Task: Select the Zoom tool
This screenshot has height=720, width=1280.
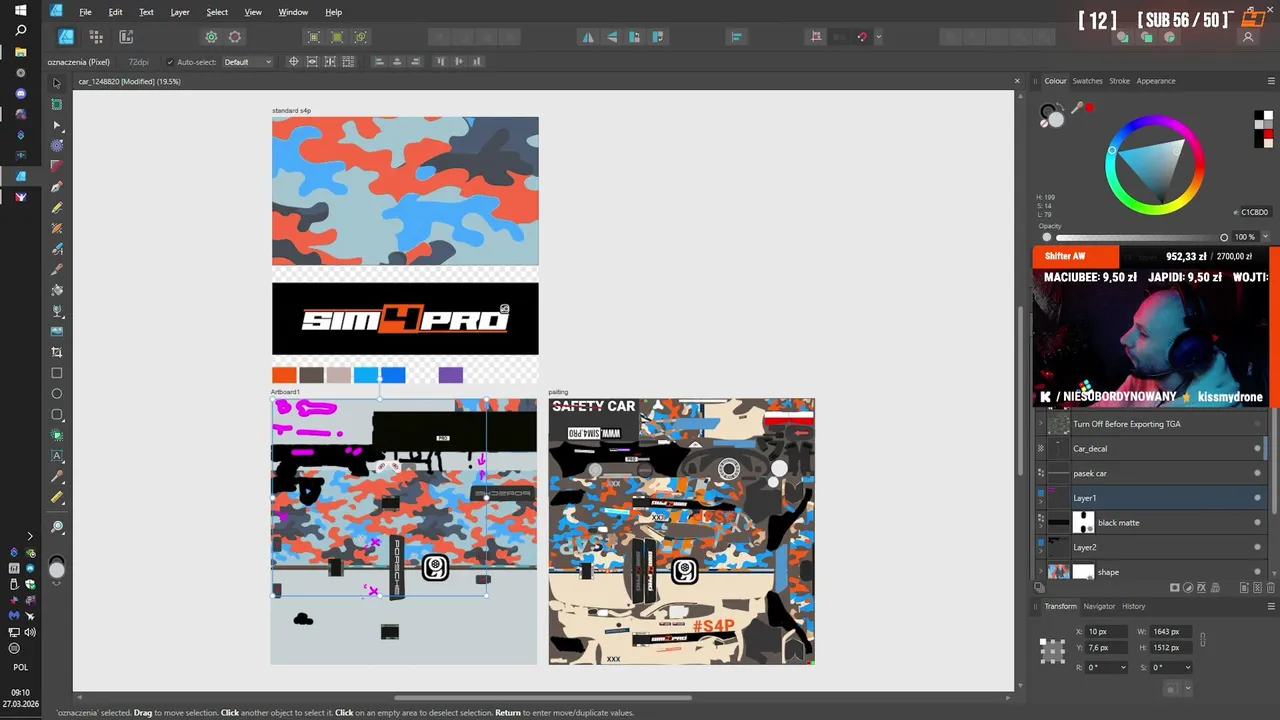Action: pyautogui.click(x=57, y=527)
